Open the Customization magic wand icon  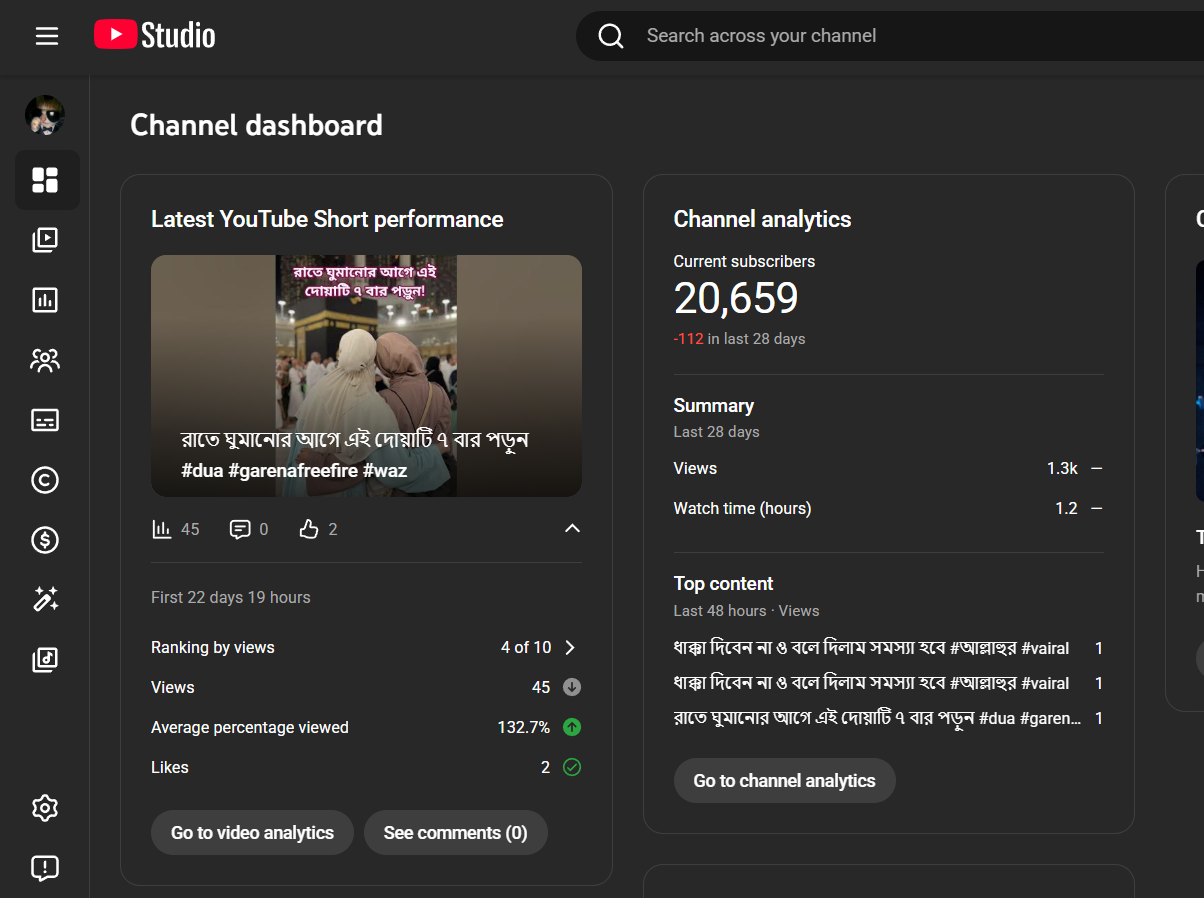click(x=46, y=600)
